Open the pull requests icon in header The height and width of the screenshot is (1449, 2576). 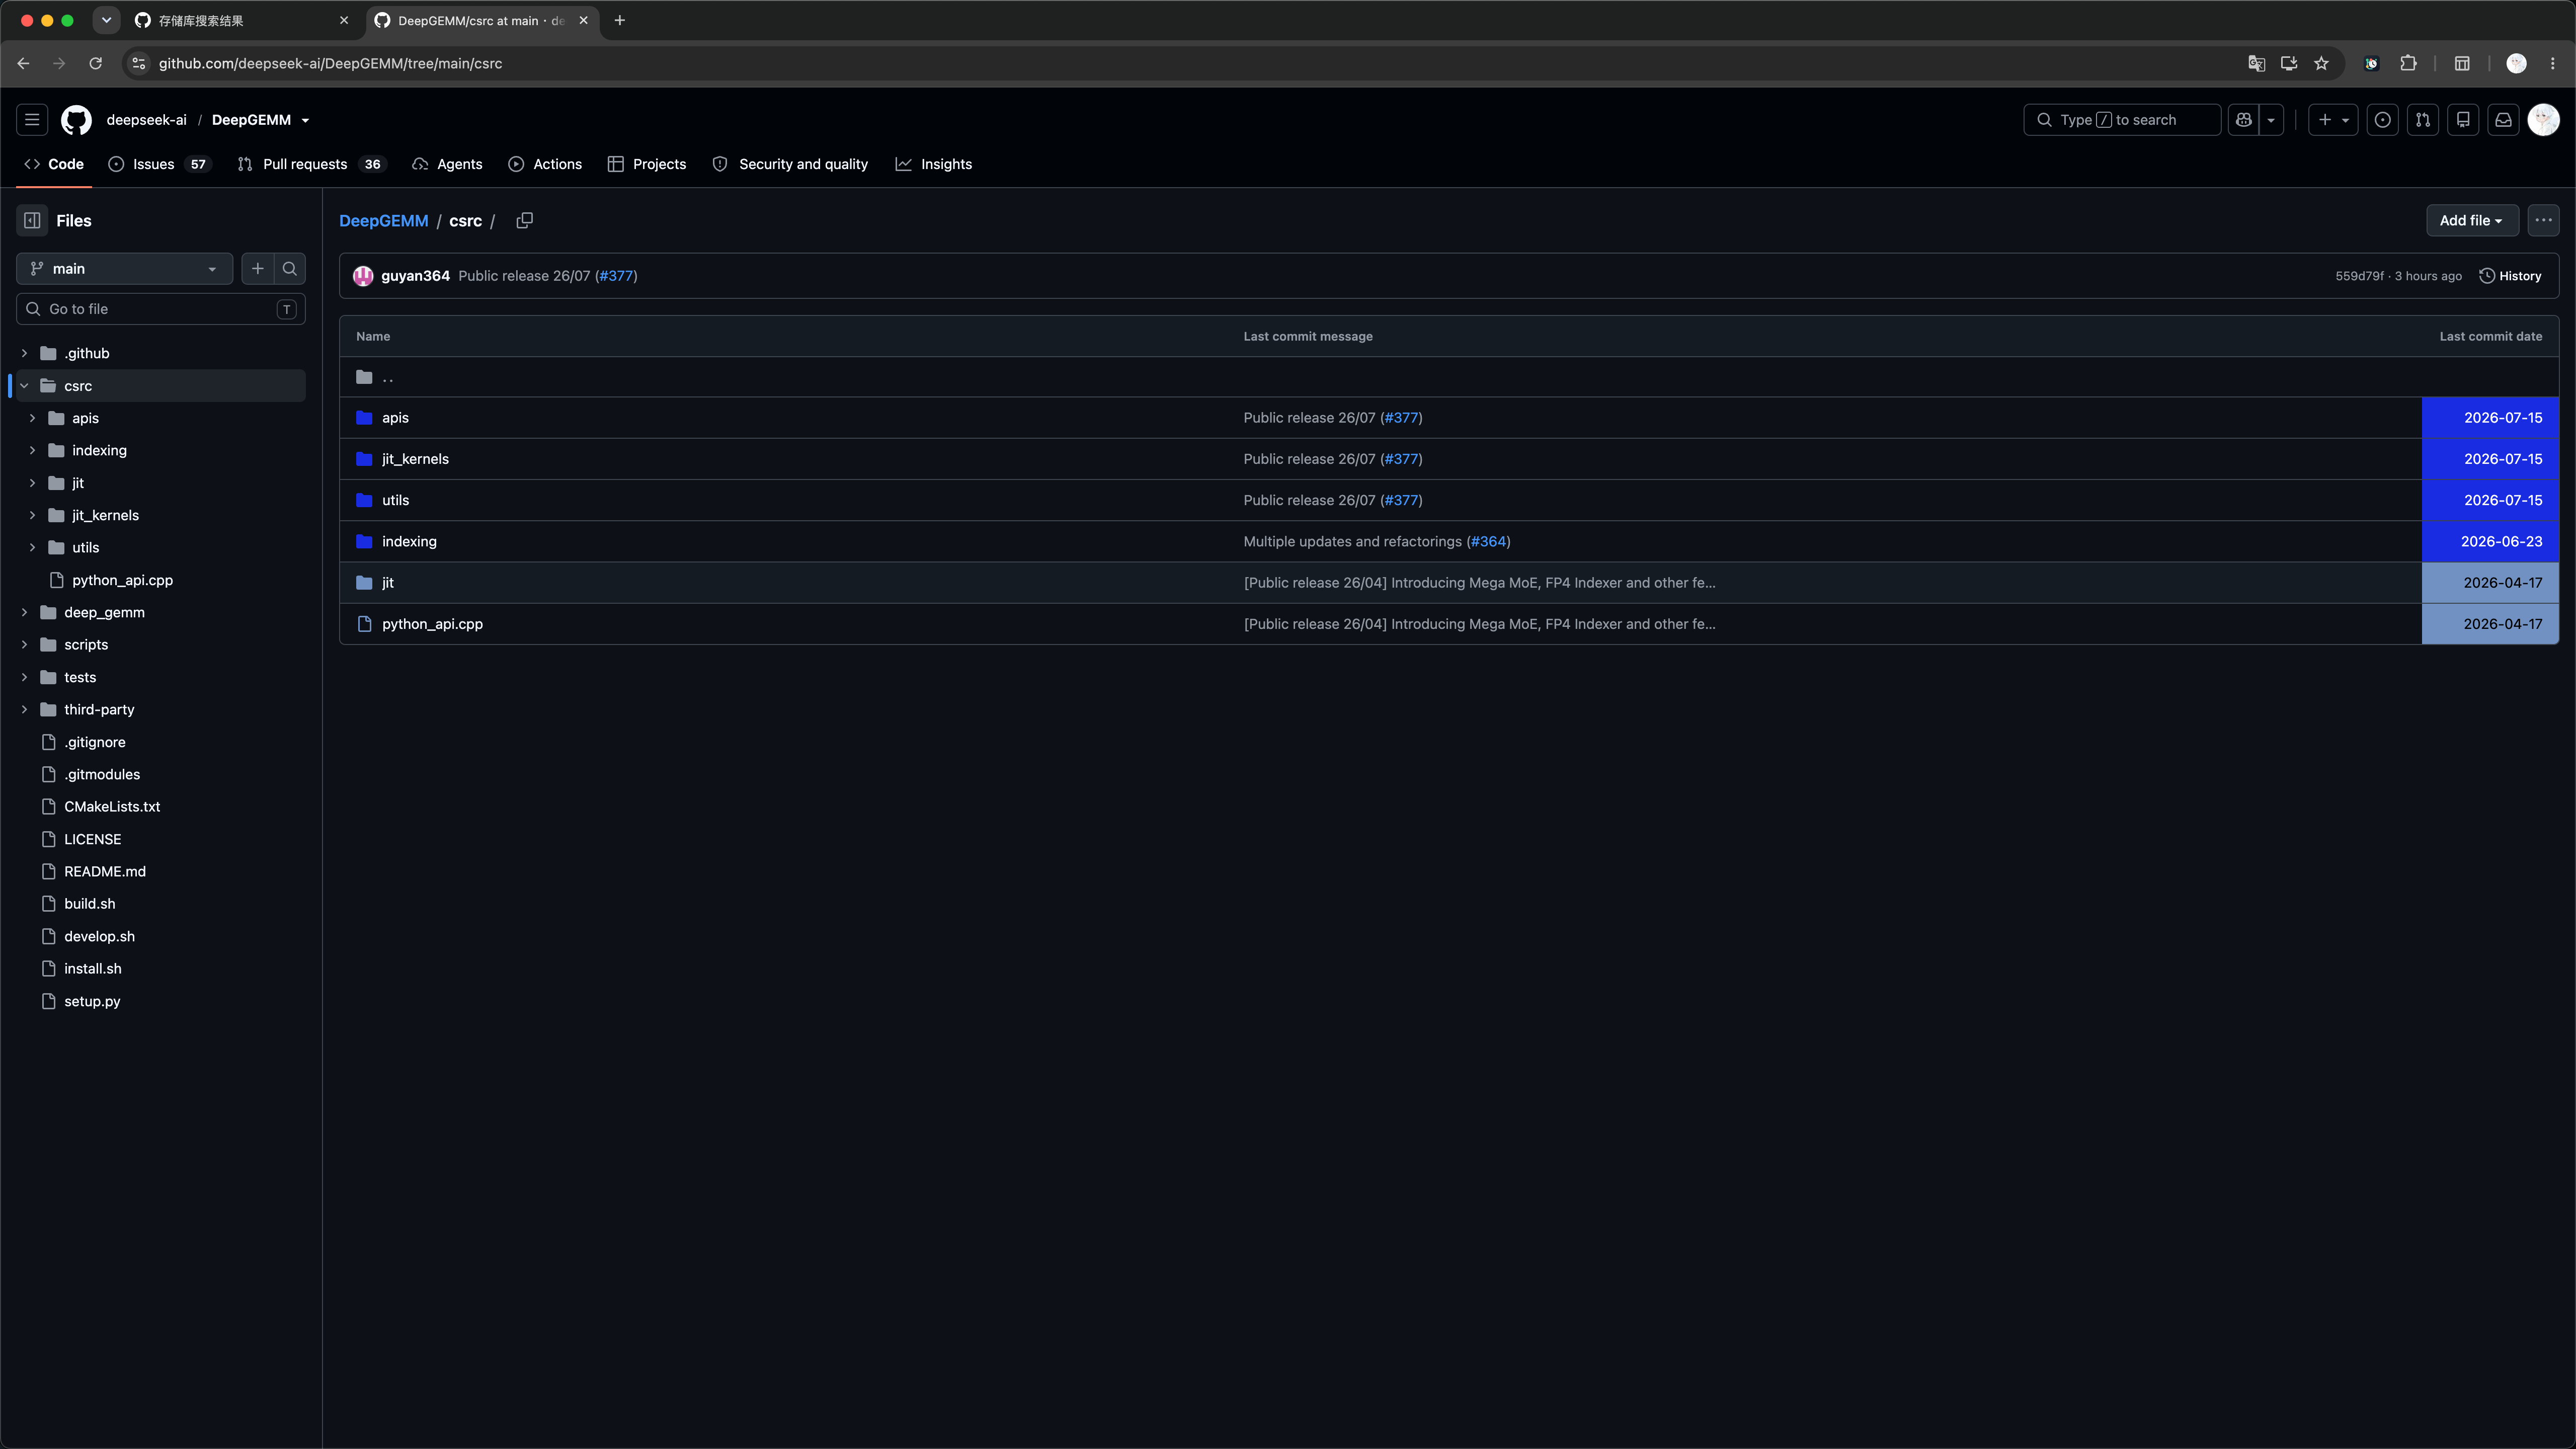pos(2423,120)
